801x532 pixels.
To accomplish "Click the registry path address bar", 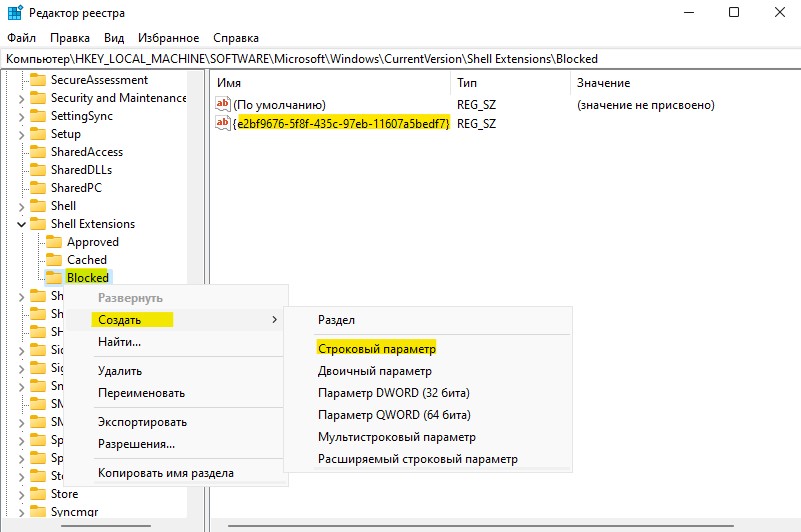I will [x=400, y=59].
